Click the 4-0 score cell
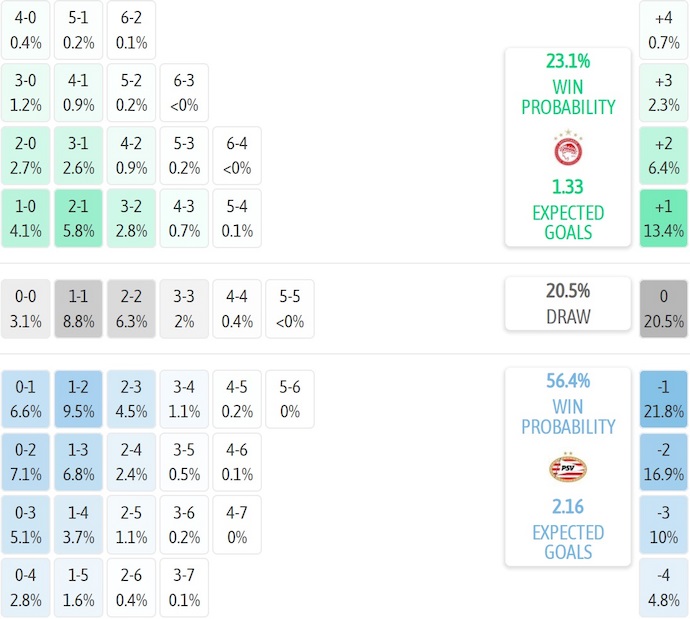 (x=25, y=30)
